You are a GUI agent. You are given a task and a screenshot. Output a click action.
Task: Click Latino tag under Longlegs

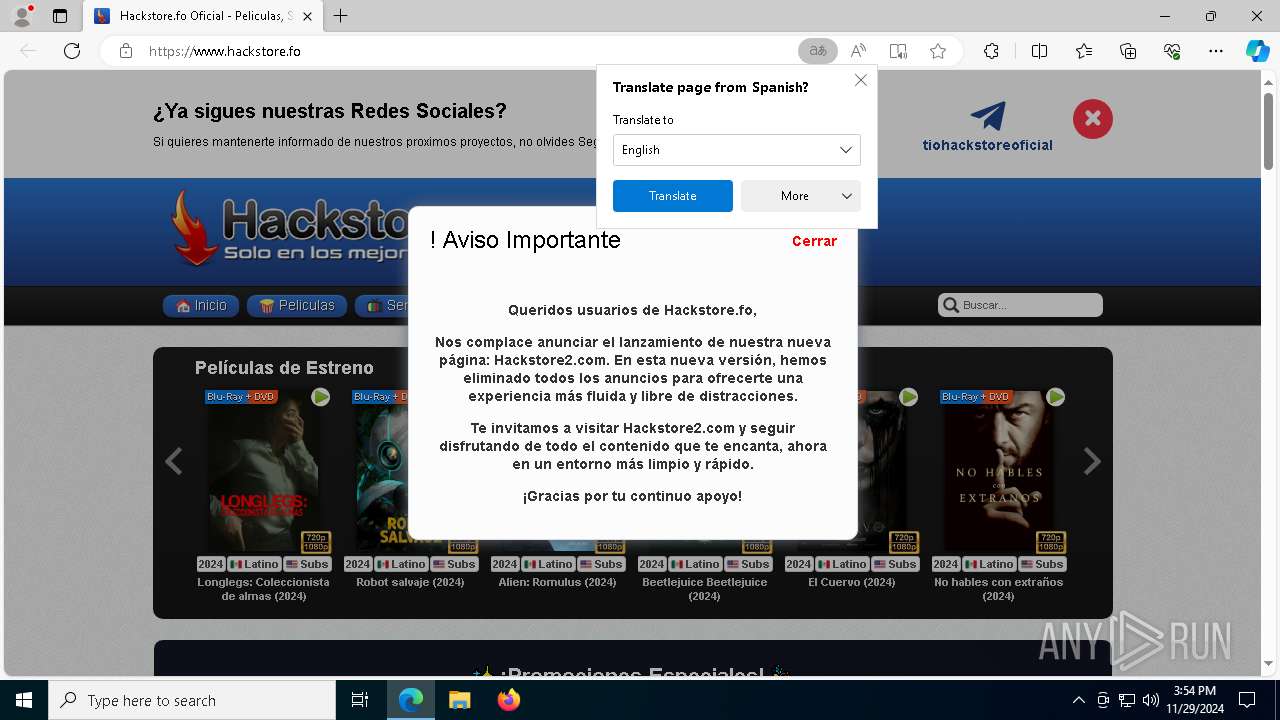tap(255, 564)
